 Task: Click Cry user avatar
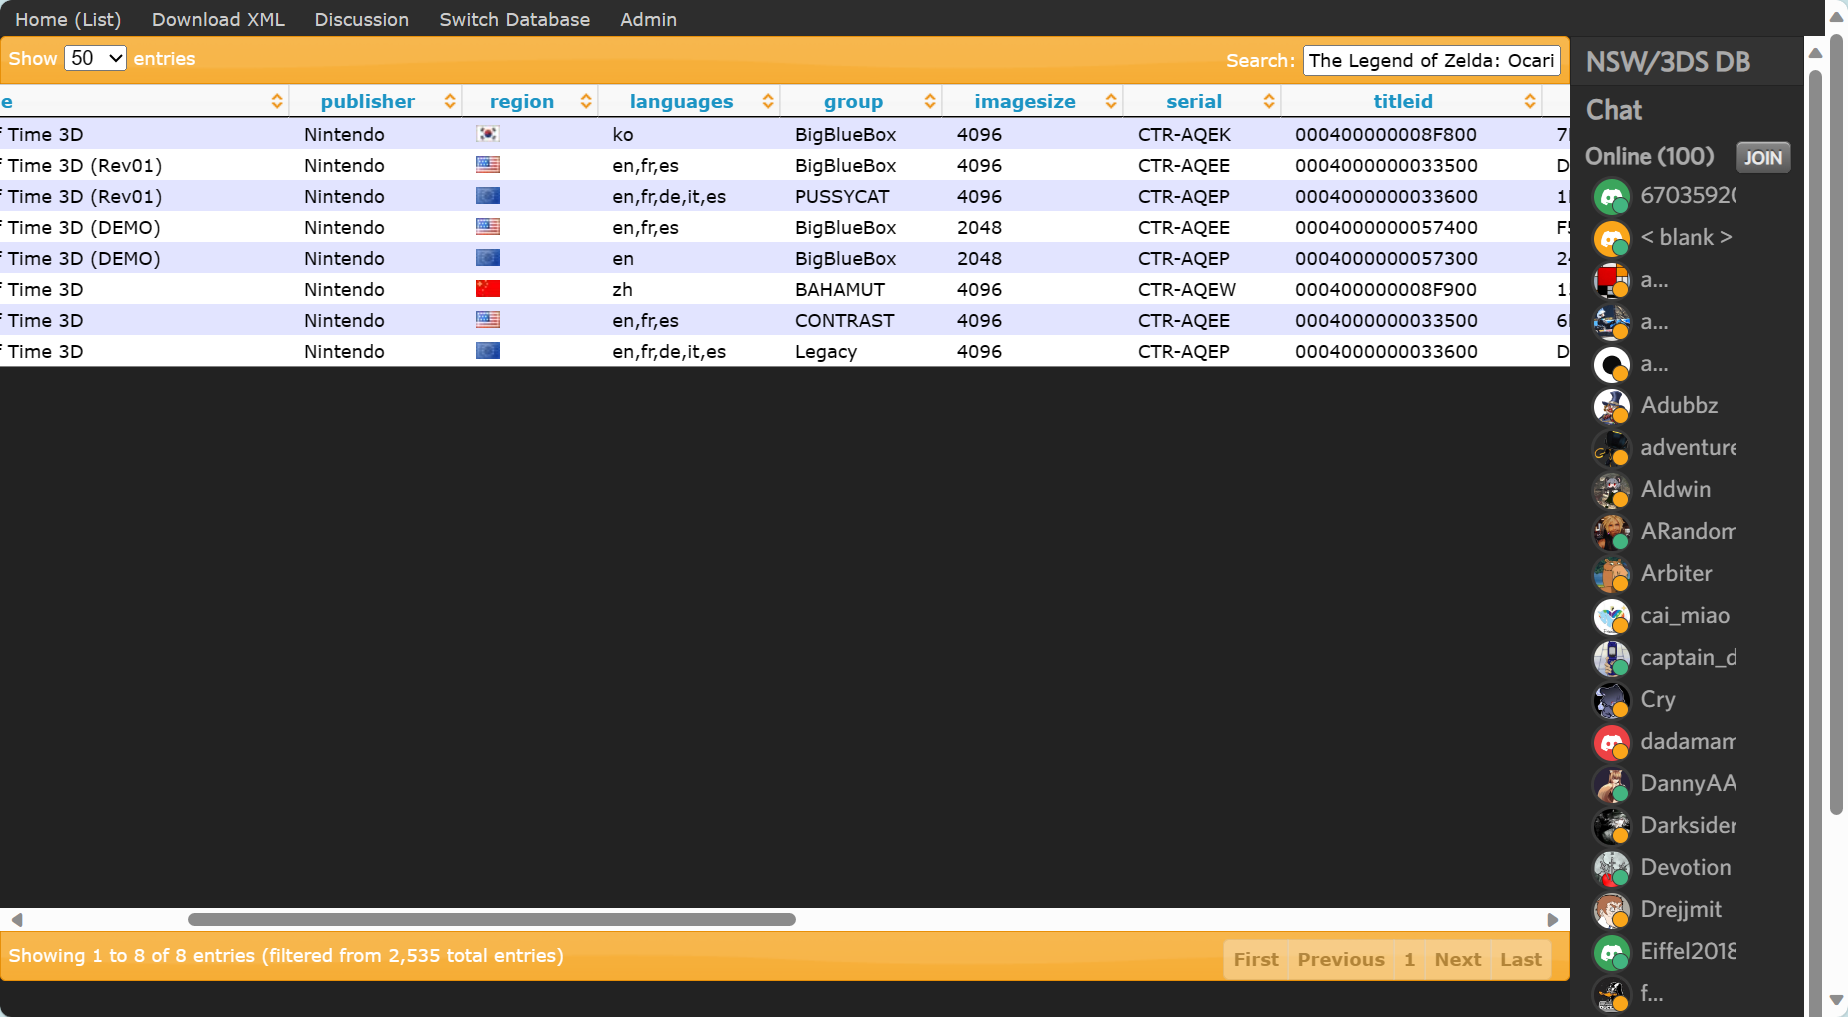pos(1611,701)
